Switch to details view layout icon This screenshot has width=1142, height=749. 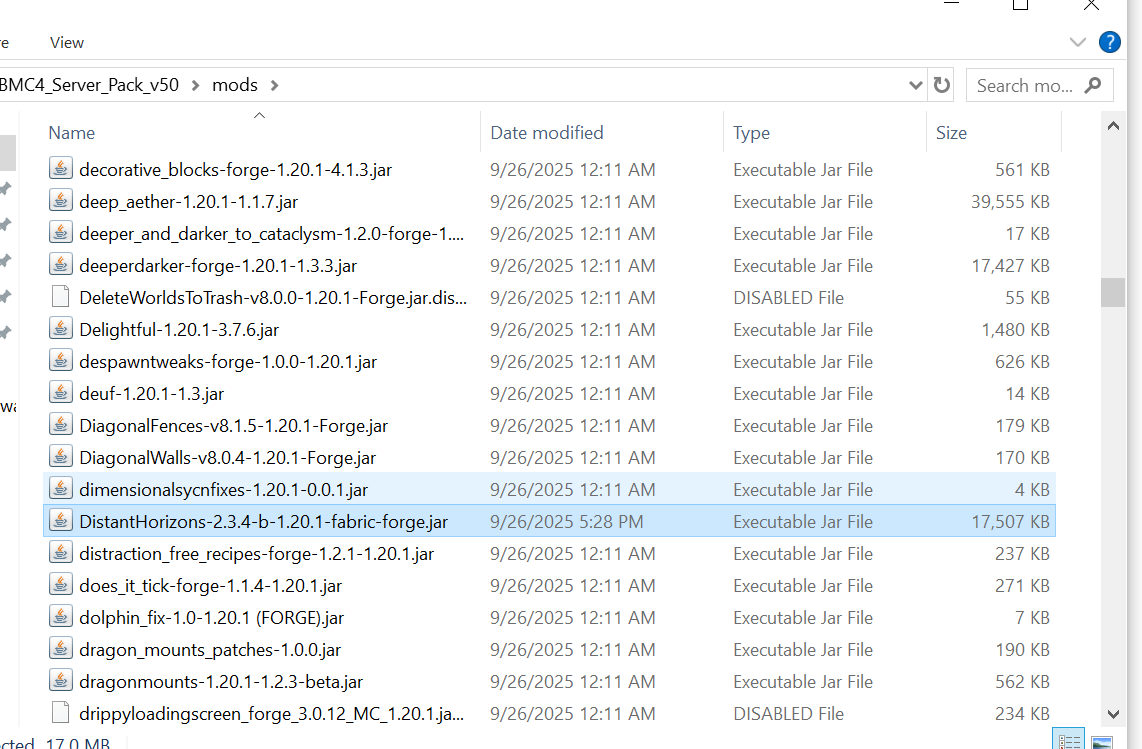[1068, 741]
